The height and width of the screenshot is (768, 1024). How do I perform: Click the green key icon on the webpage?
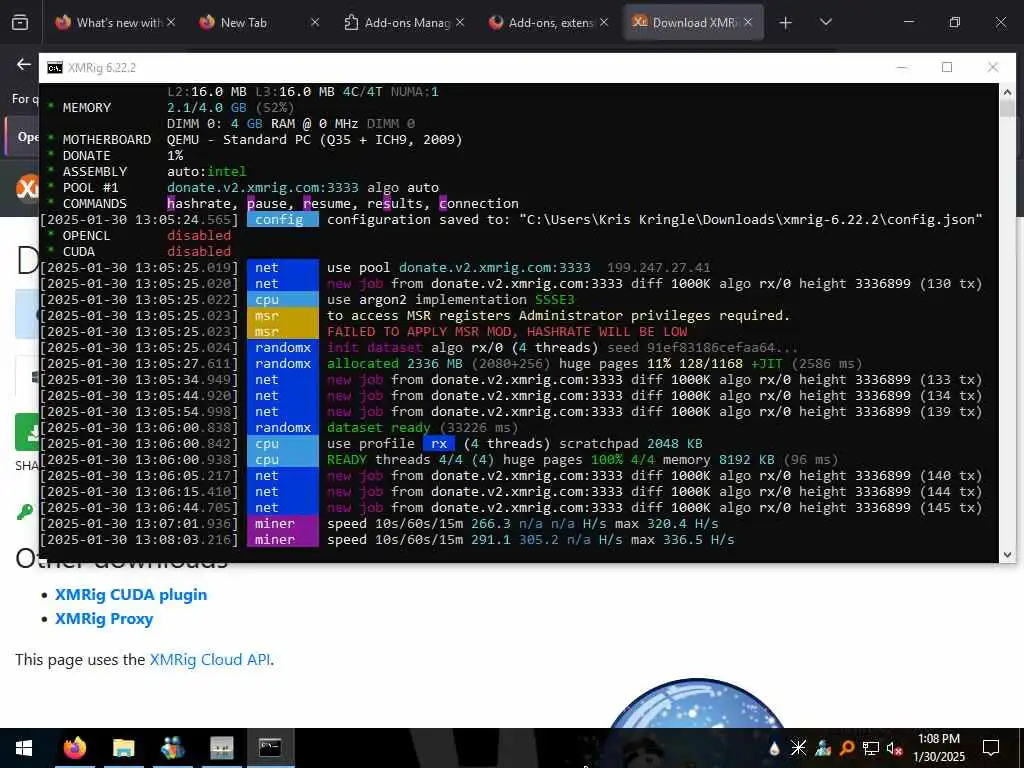point(25,511)
